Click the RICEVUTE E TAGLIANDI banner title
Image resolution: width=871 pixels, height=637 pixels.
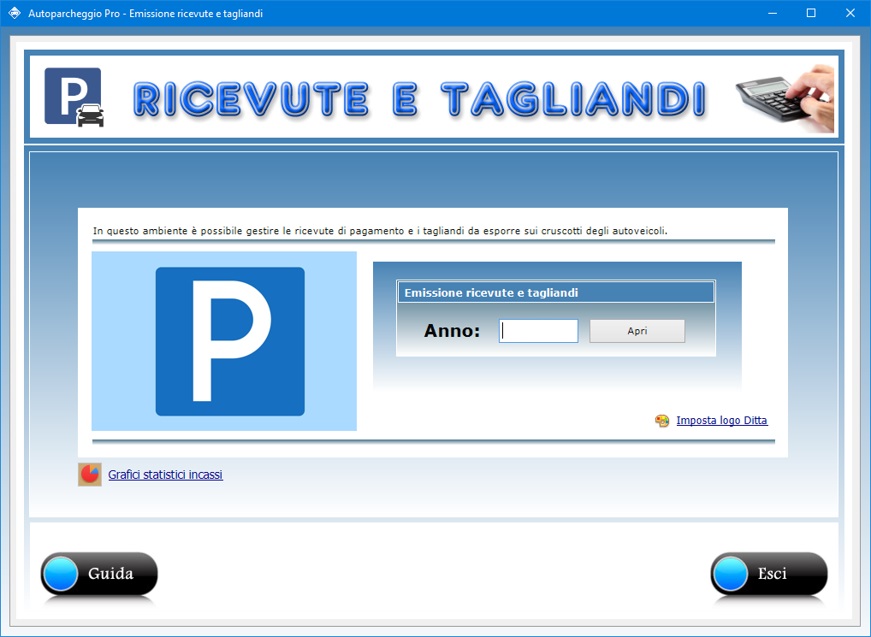coord(420,98)
